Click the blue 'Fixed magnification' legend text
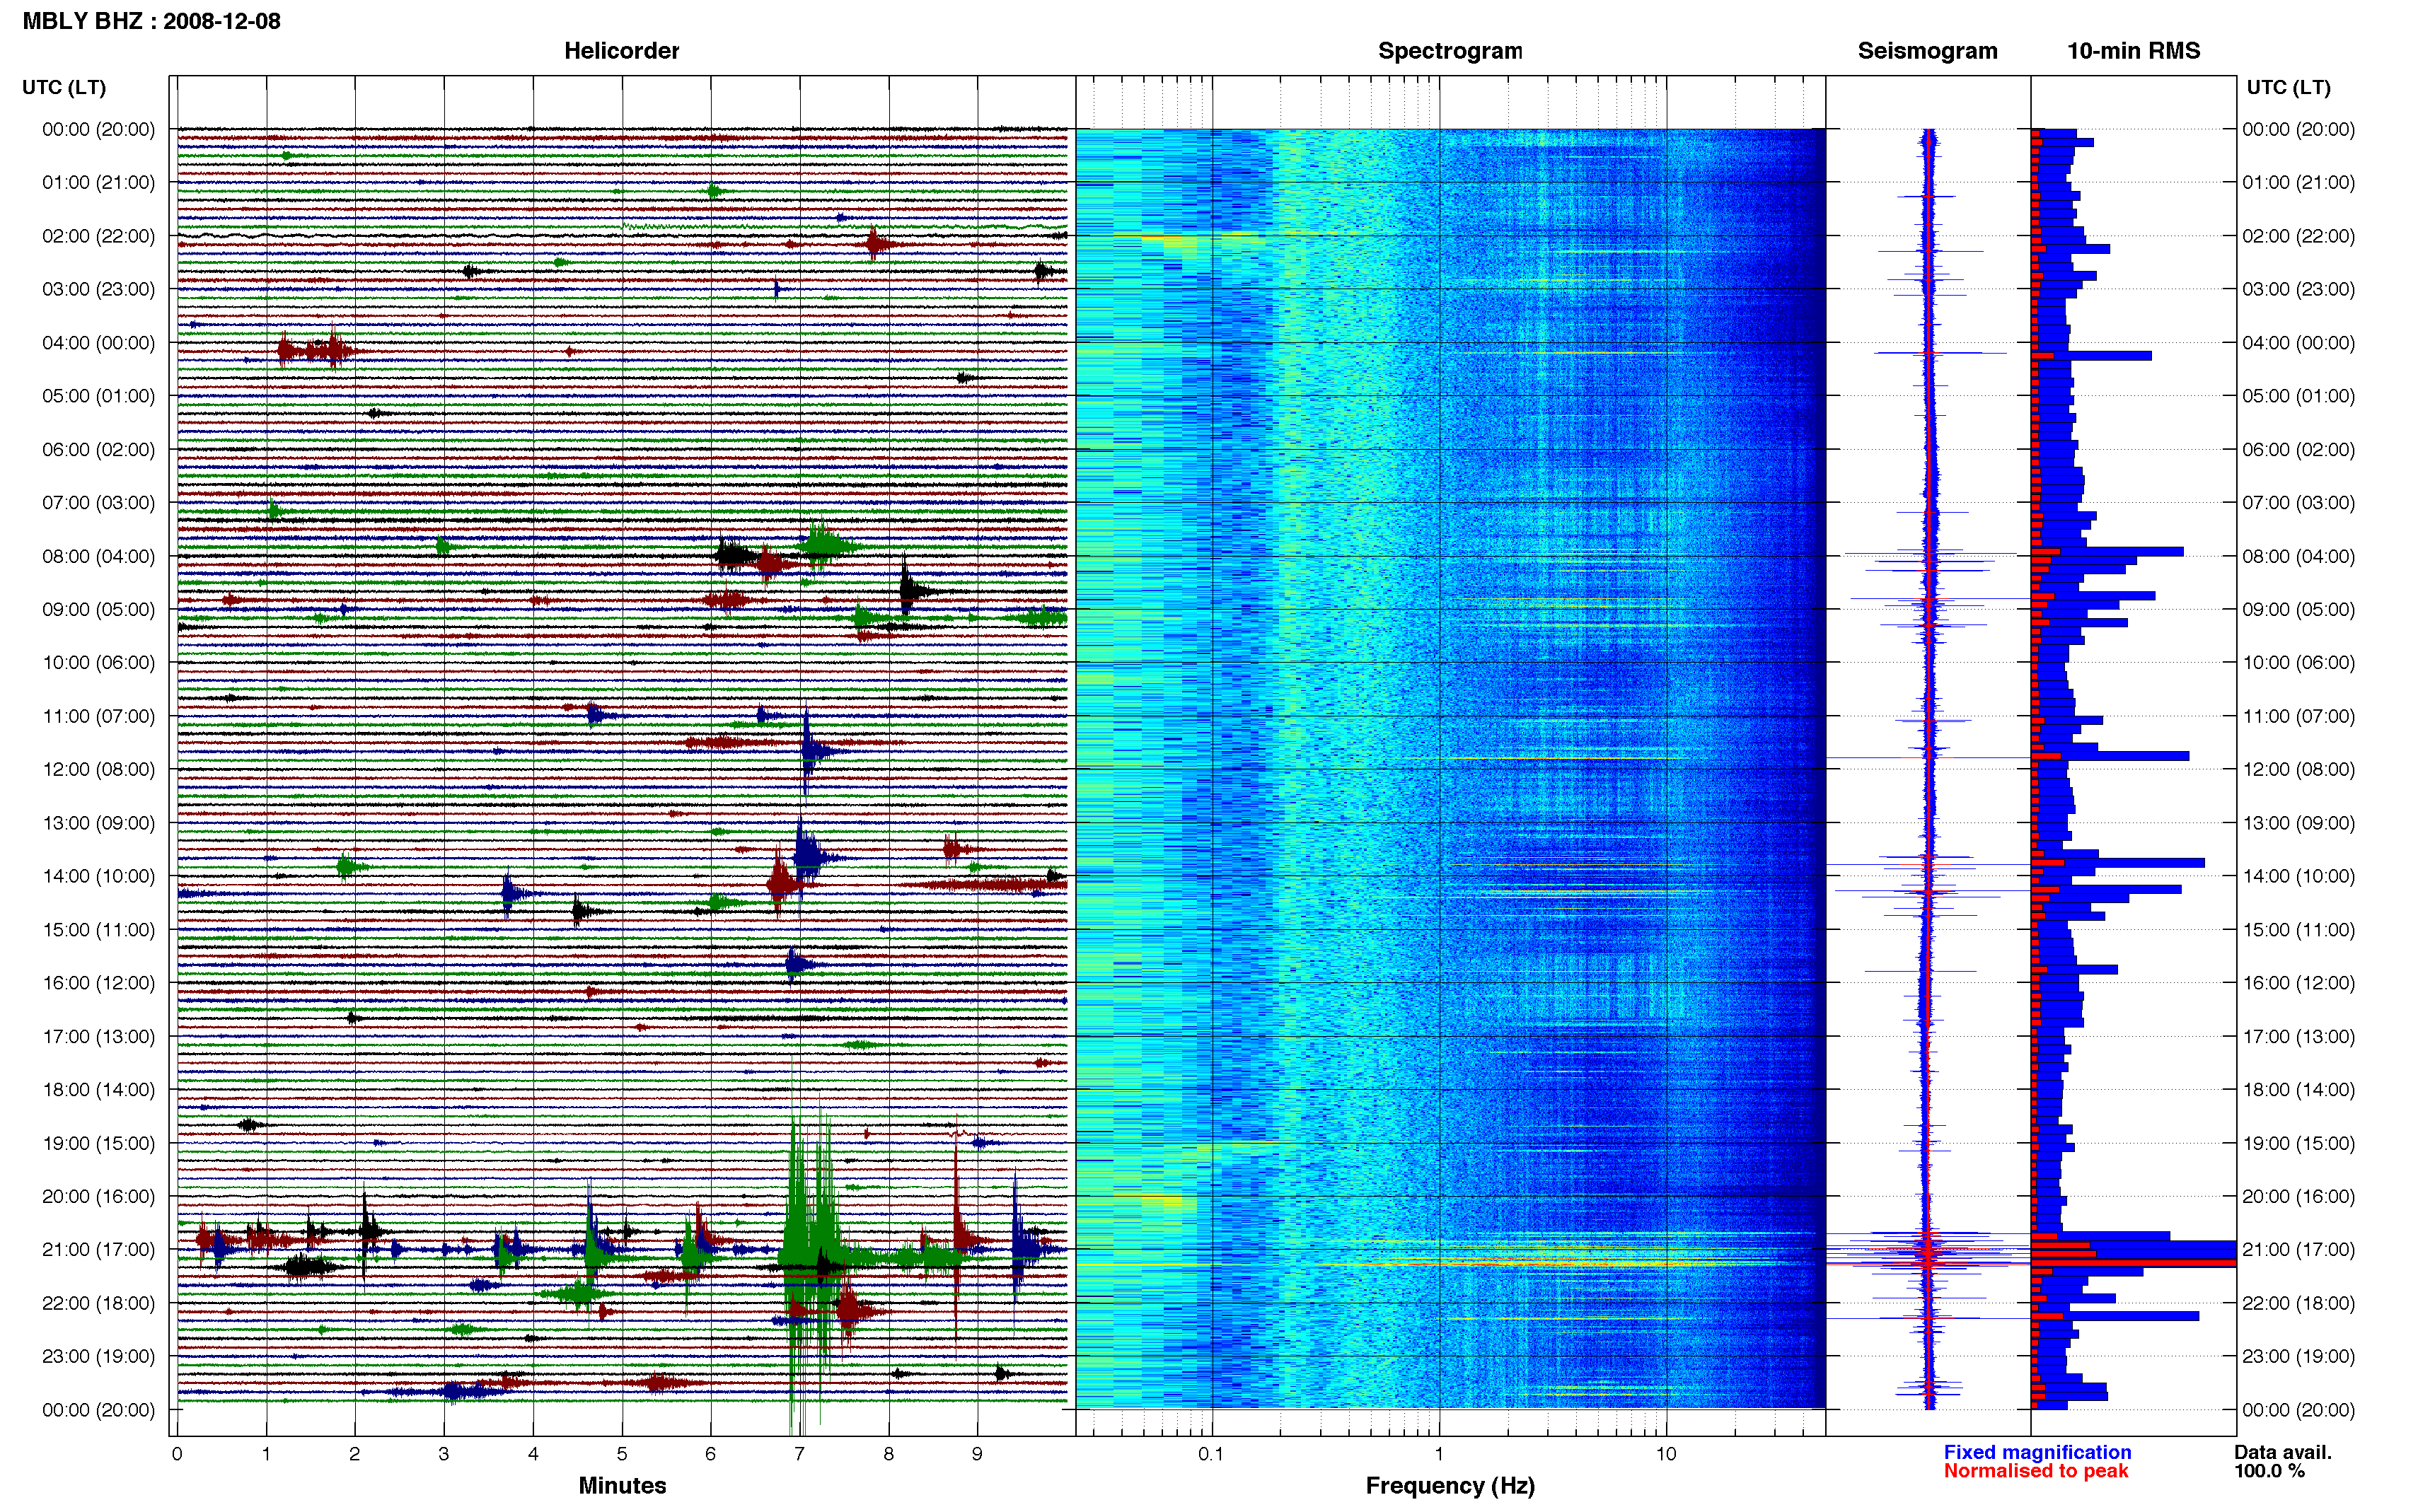This screenshot has height=1512, width=2418. 2037,1452
